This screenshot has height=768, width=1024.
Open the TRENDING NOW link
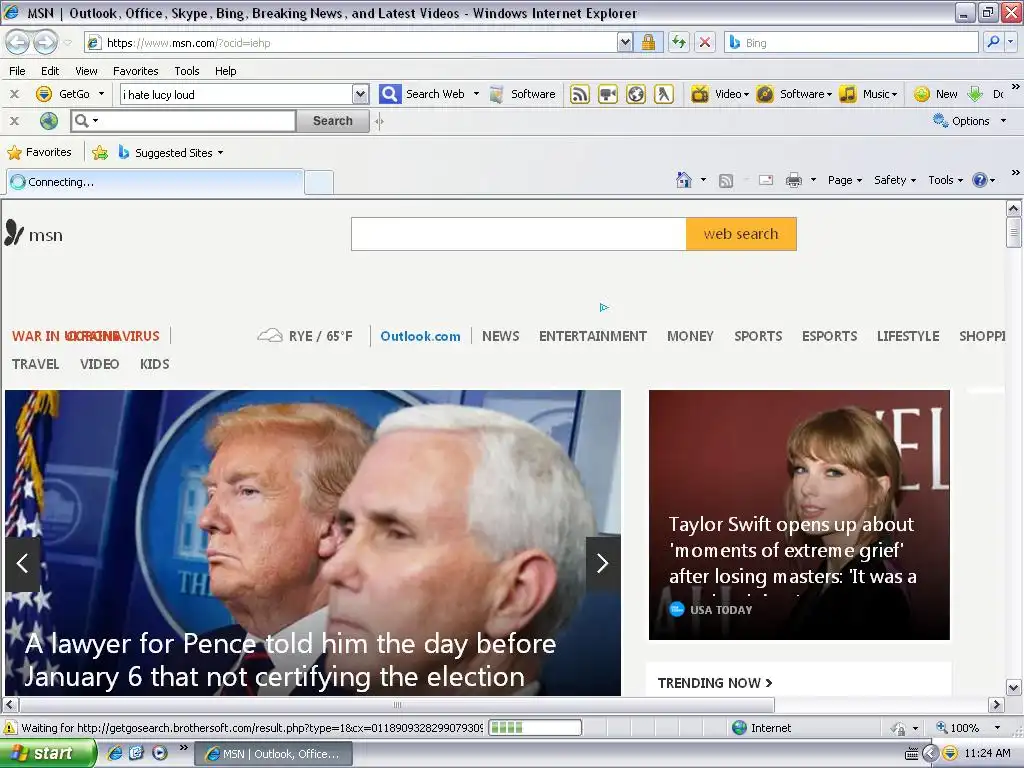pos(714,682)
